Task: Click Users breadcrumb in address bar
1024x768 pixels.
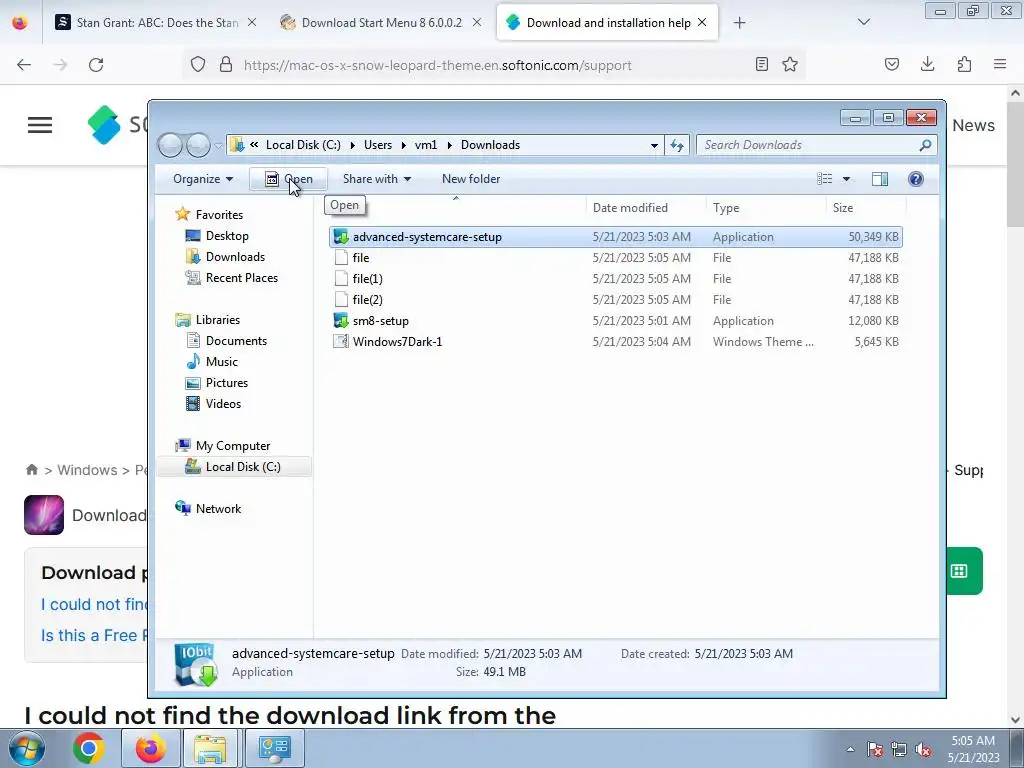Action: 378,145
